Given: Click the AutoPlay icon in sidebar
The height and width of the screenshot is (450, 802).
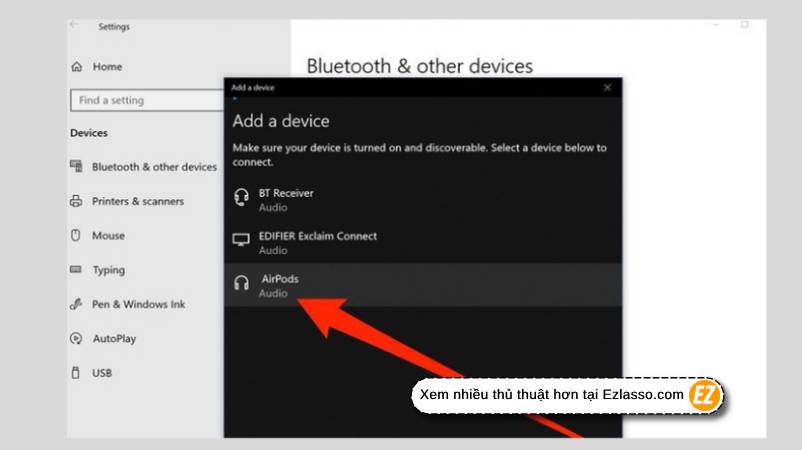Looking at the screenshot, I should 76,338.
